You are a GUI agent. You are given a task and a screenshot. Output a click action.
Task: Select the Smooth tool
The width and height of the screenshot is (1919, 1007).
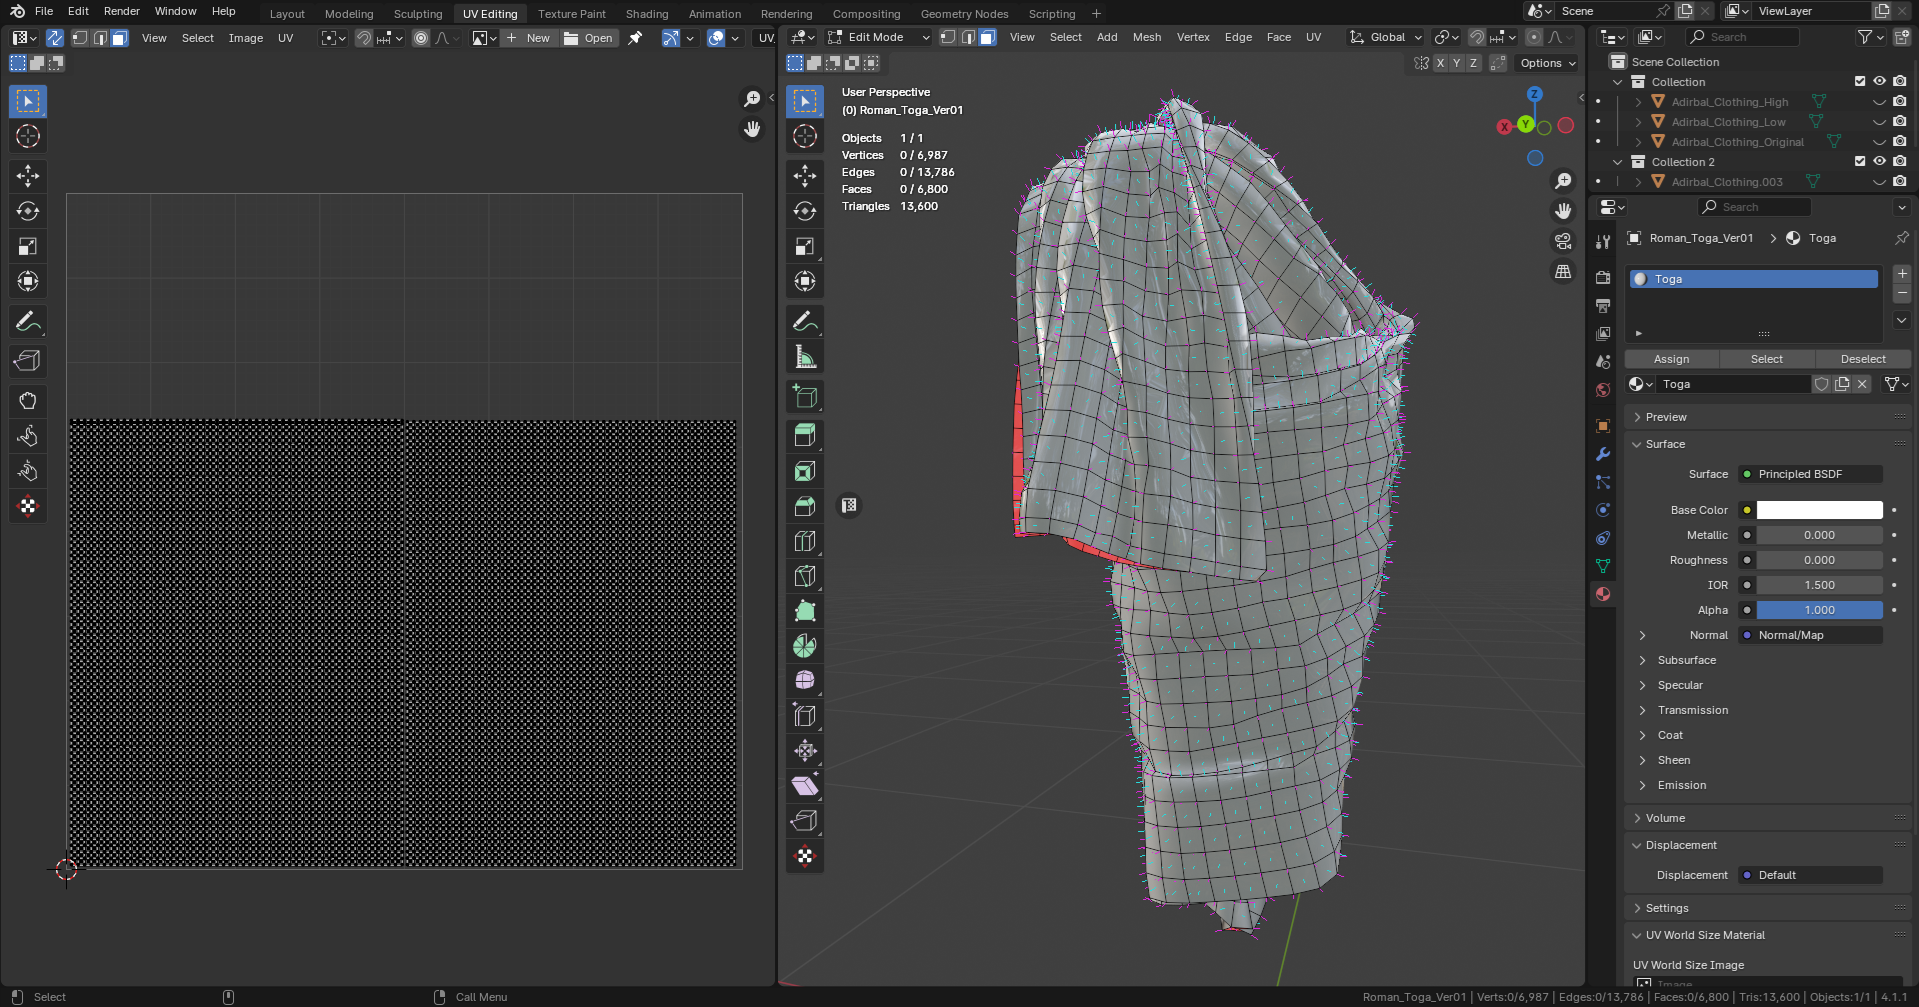(805, 681)
